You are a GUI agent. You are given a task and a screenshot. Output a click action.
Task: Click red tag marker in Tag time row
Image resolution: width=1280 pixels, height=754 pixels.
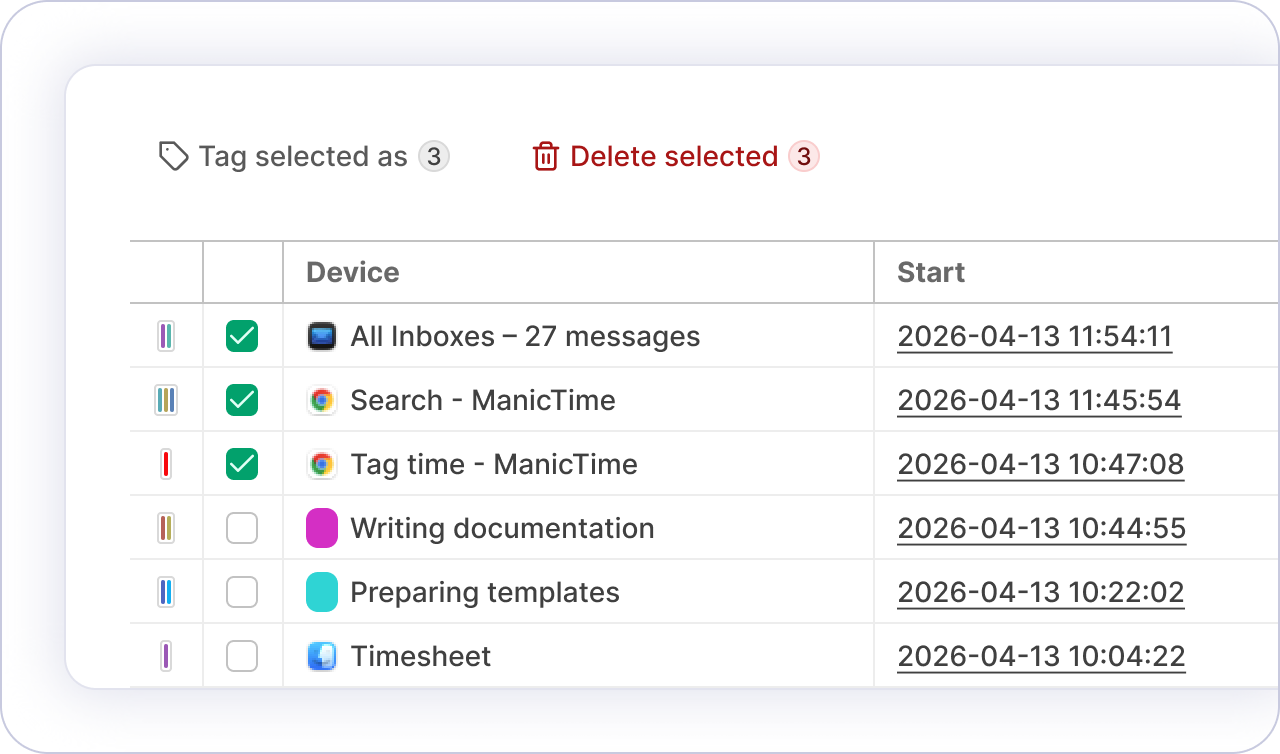(166, 465)
